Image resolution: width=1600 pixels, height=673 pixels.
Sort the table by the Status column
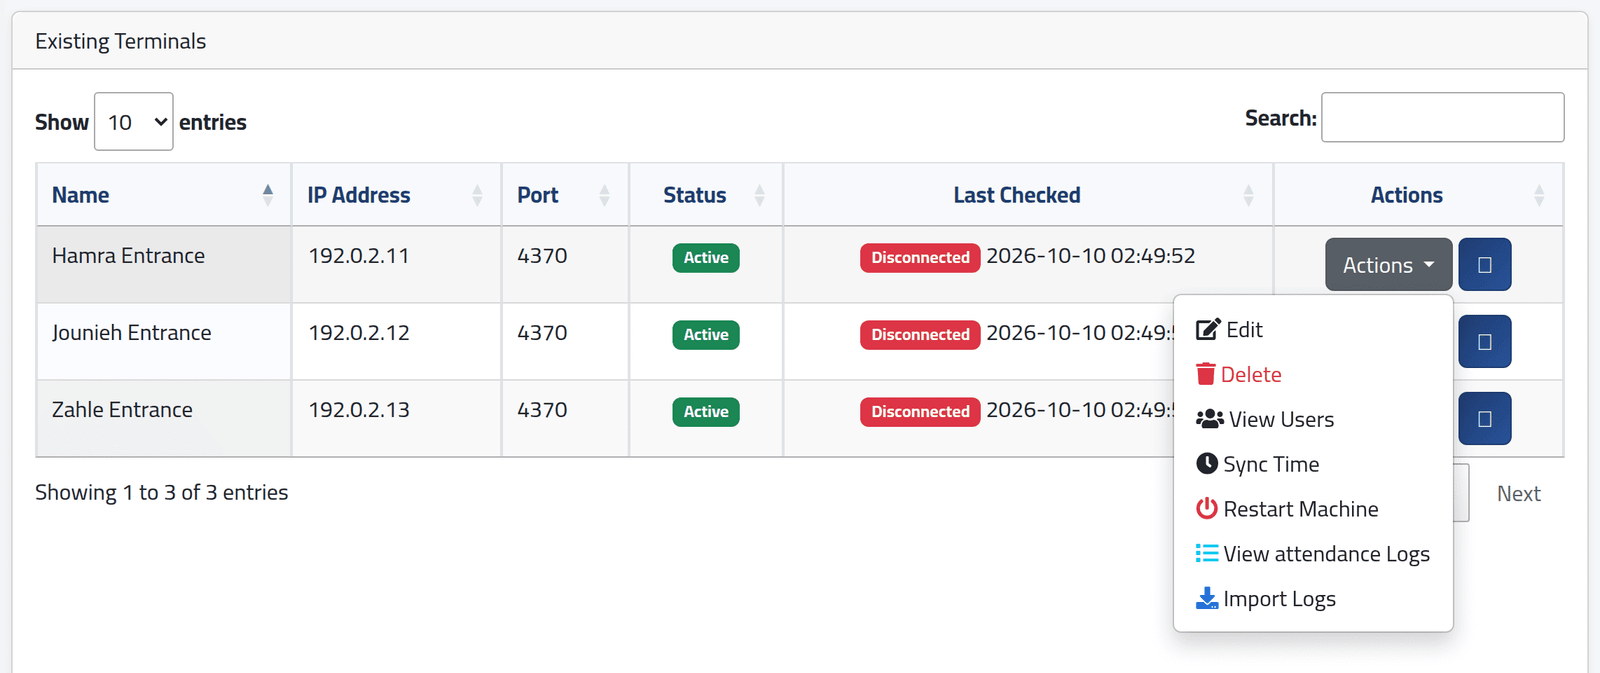coord(706,195)
